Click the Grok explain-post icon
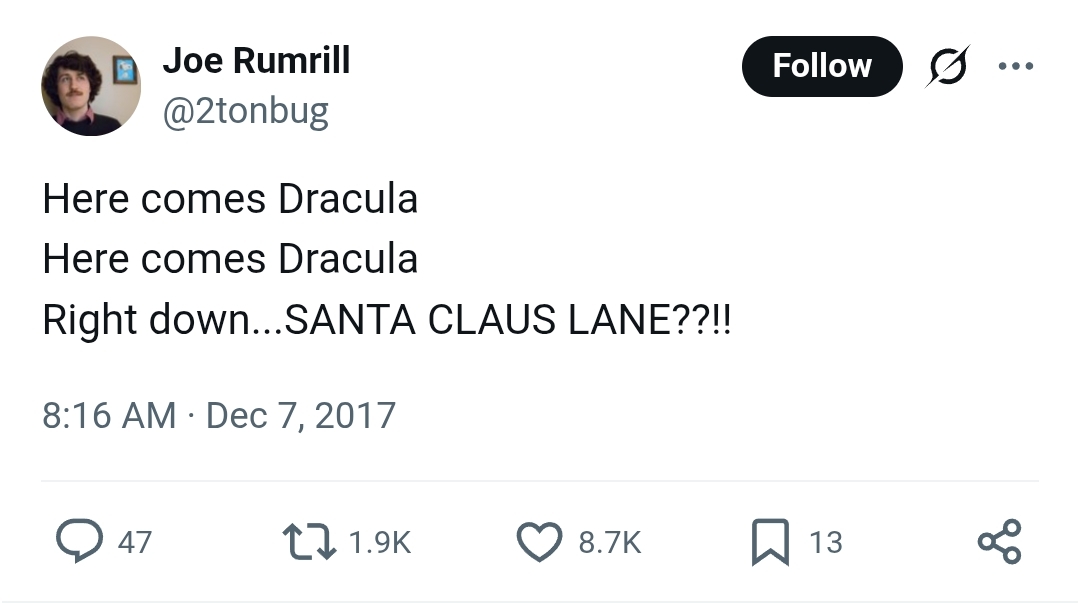1080x603 pixels. 949,67
